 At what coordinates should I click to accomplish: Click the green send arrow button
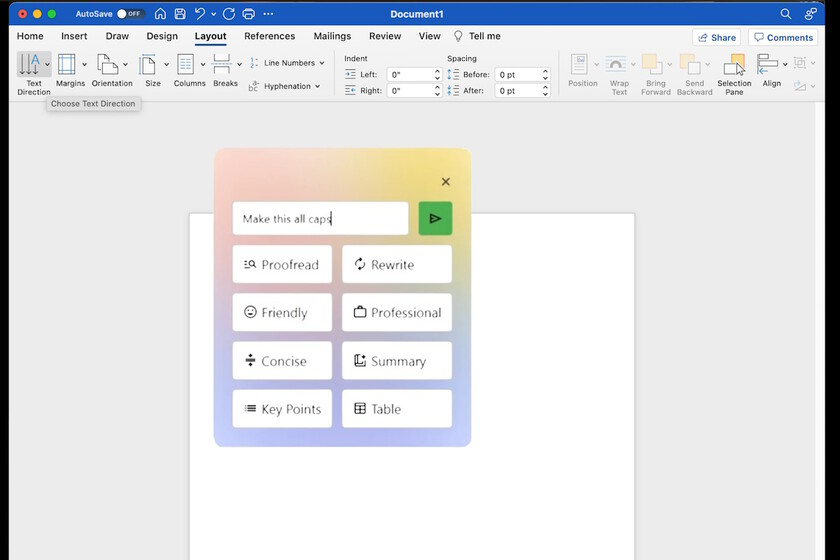click(435, 218)
